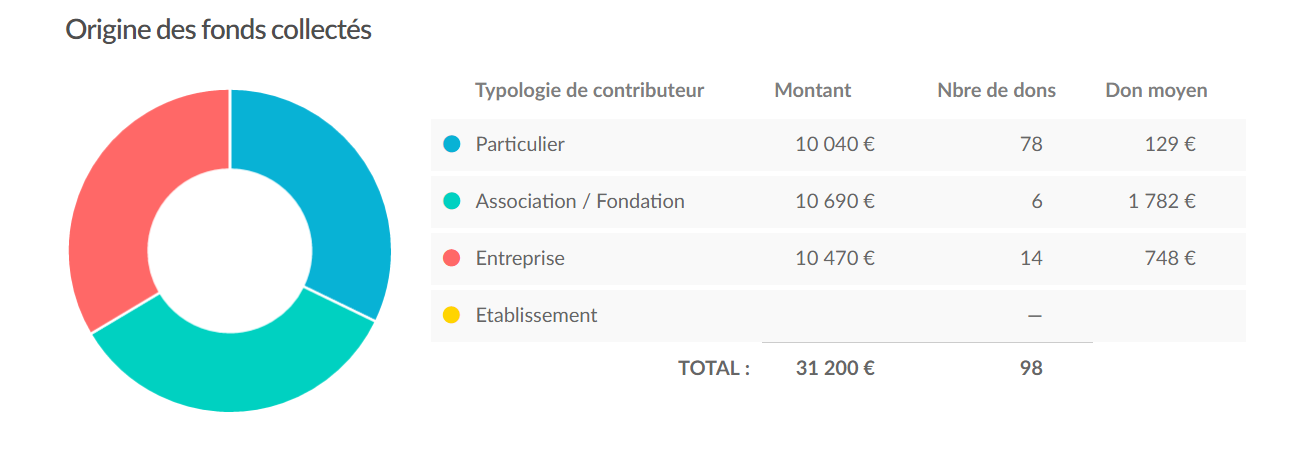Click the total donations count 98
1316x454 pixels.
[1031, 369]
